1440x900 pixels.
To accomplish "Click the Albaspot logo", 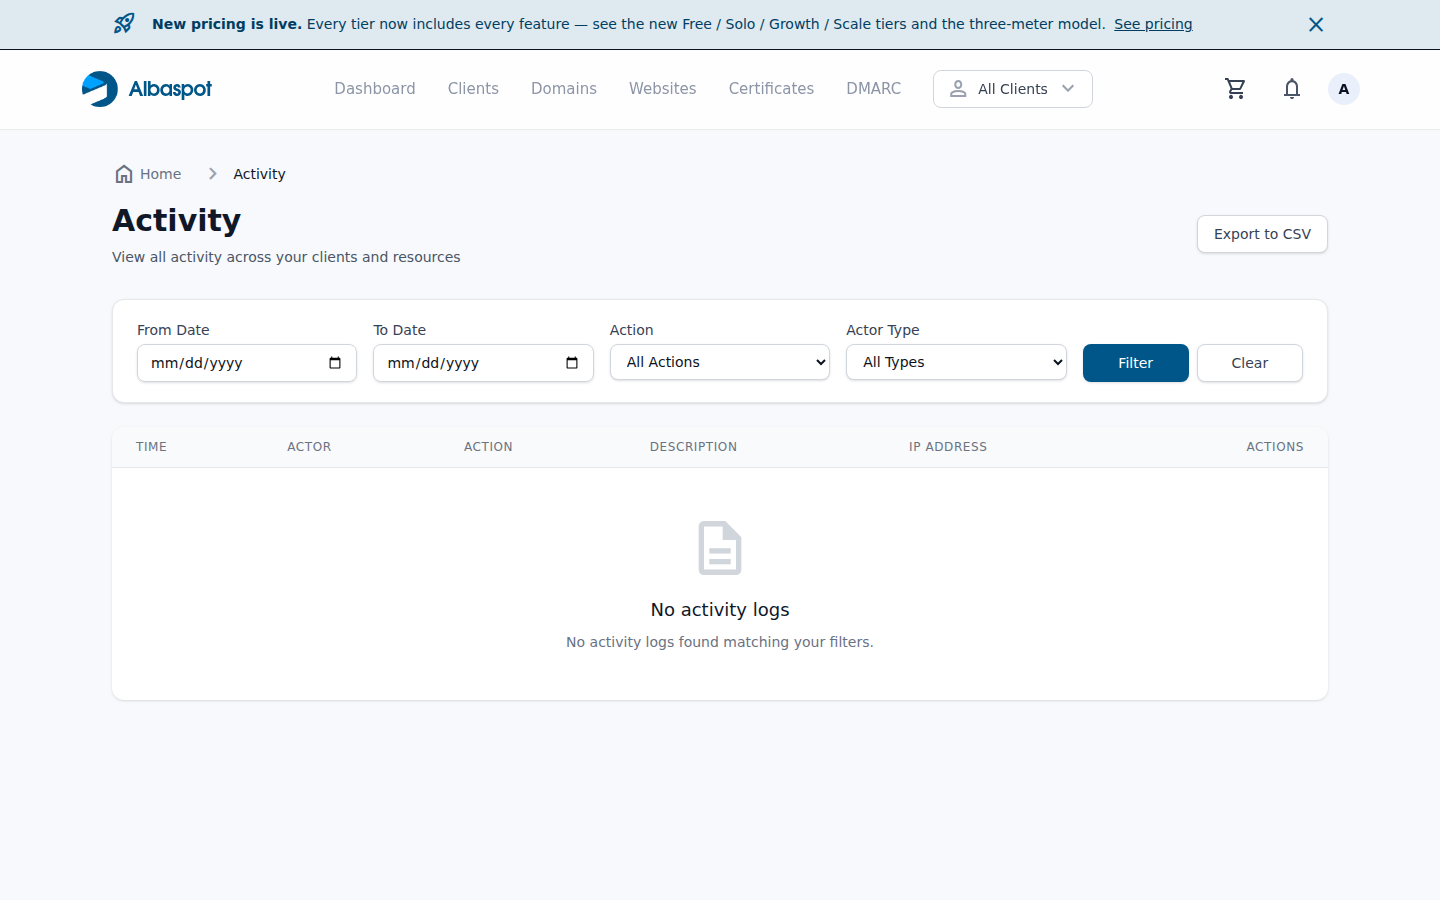I will 146,88.
